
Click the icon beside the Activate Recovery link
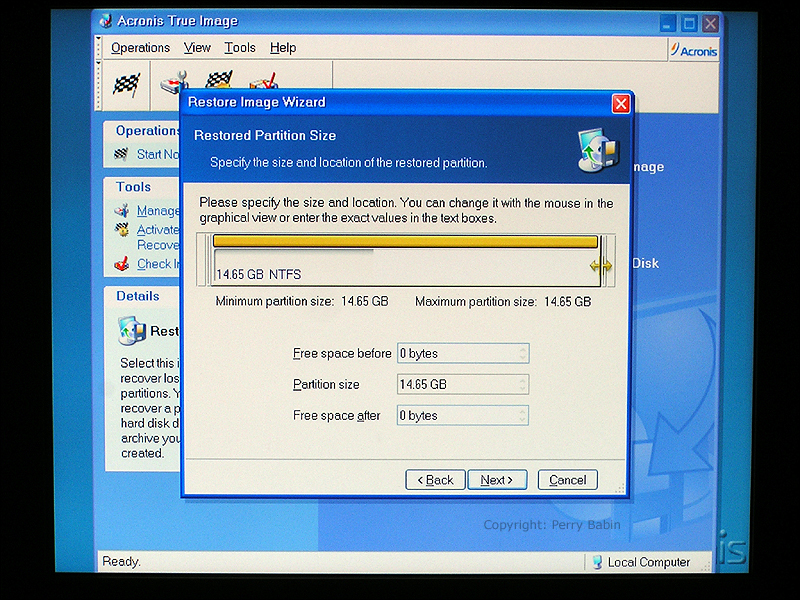(x=122, y=230)
